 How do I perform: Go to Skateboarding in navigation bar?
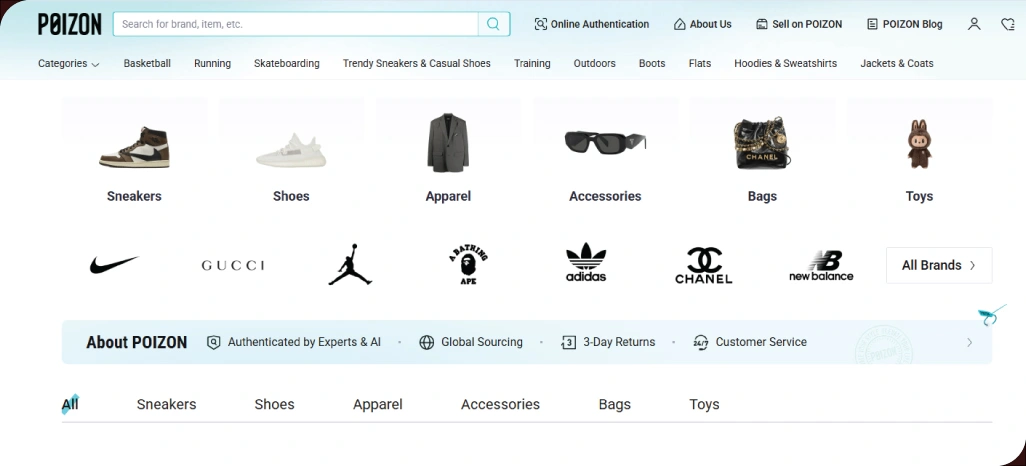click(x=287, y=63)
